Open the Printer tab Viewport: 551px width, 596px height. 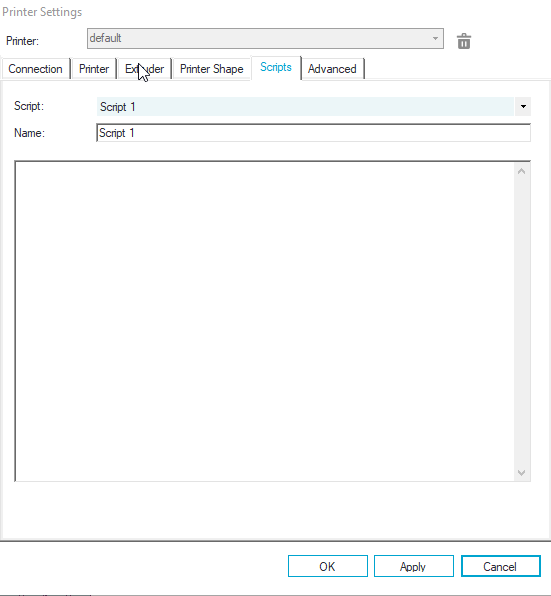pos(94,69)
